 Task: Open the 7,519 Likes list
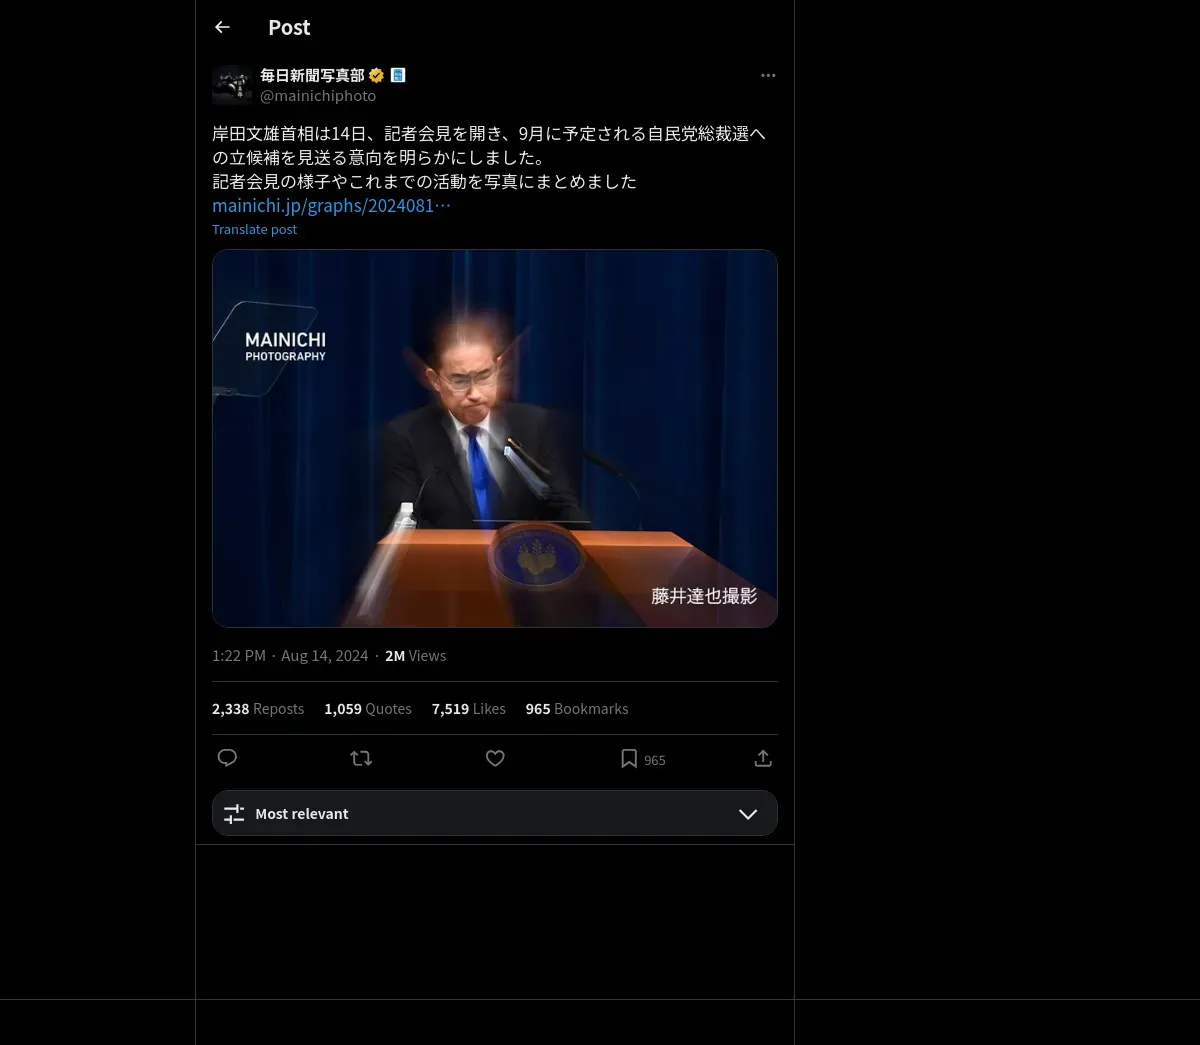[469, 708]
